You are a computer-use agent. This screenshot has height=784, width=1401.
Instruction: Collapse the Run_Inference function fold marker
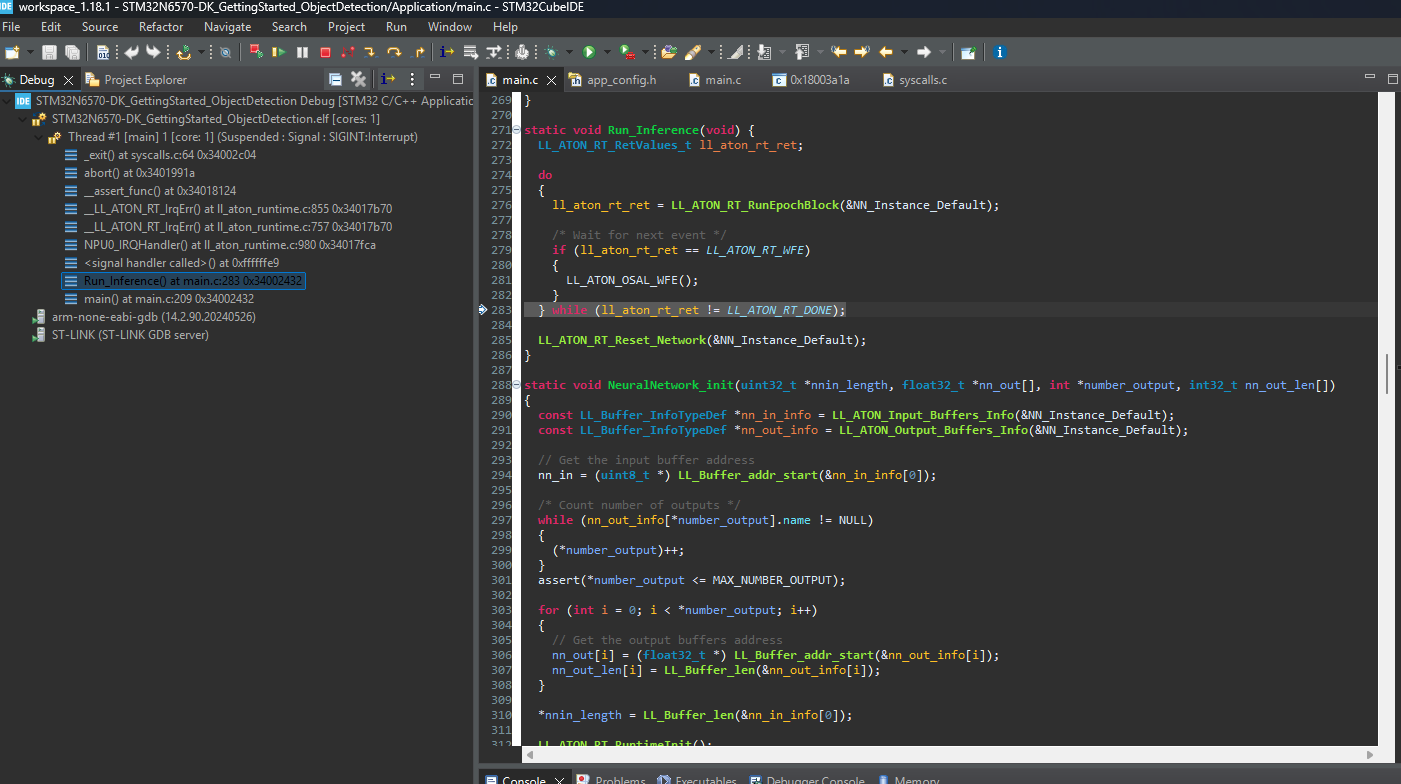[x=516, y=130]
